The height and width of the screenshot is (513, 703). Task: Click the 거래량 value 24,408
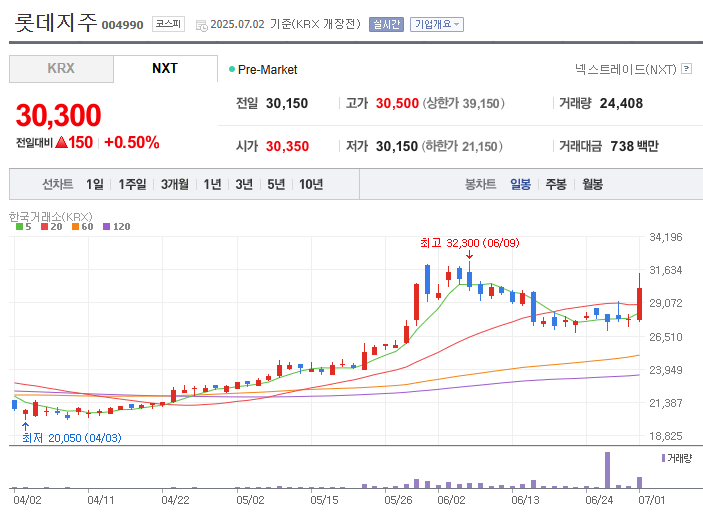621,104
